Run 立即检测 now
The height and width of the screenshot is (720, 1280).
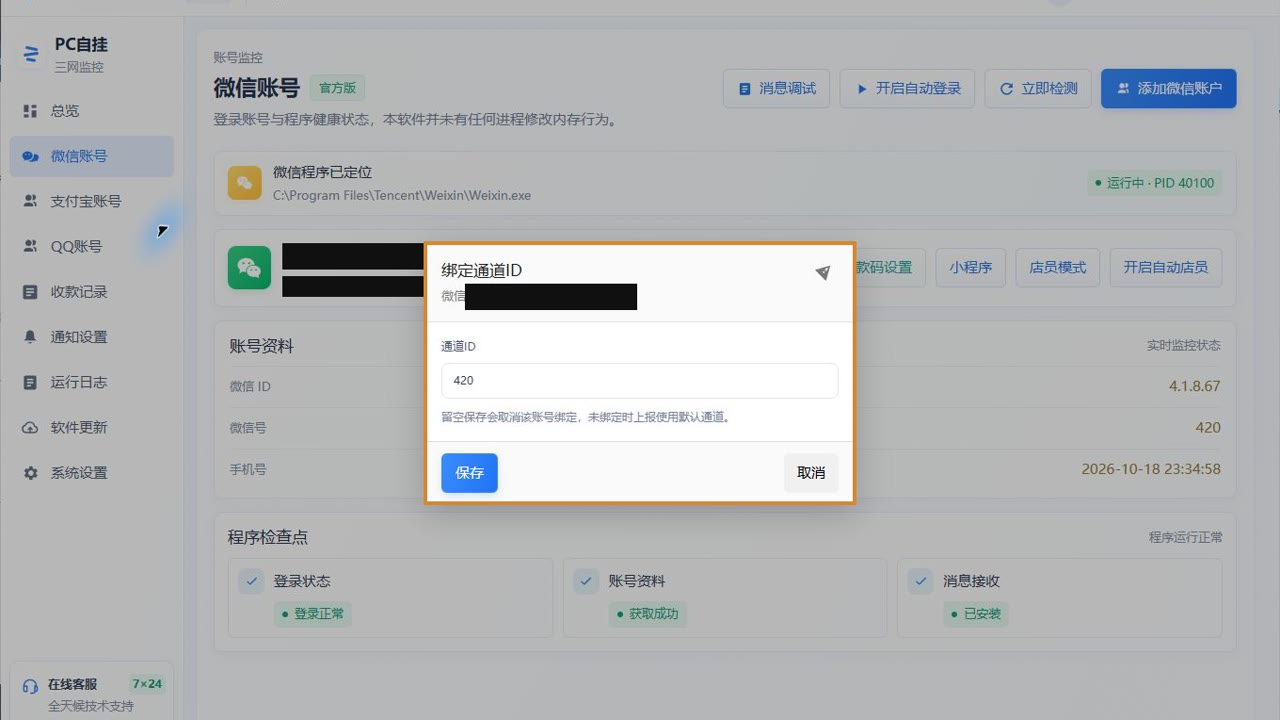click(1038, 88)
